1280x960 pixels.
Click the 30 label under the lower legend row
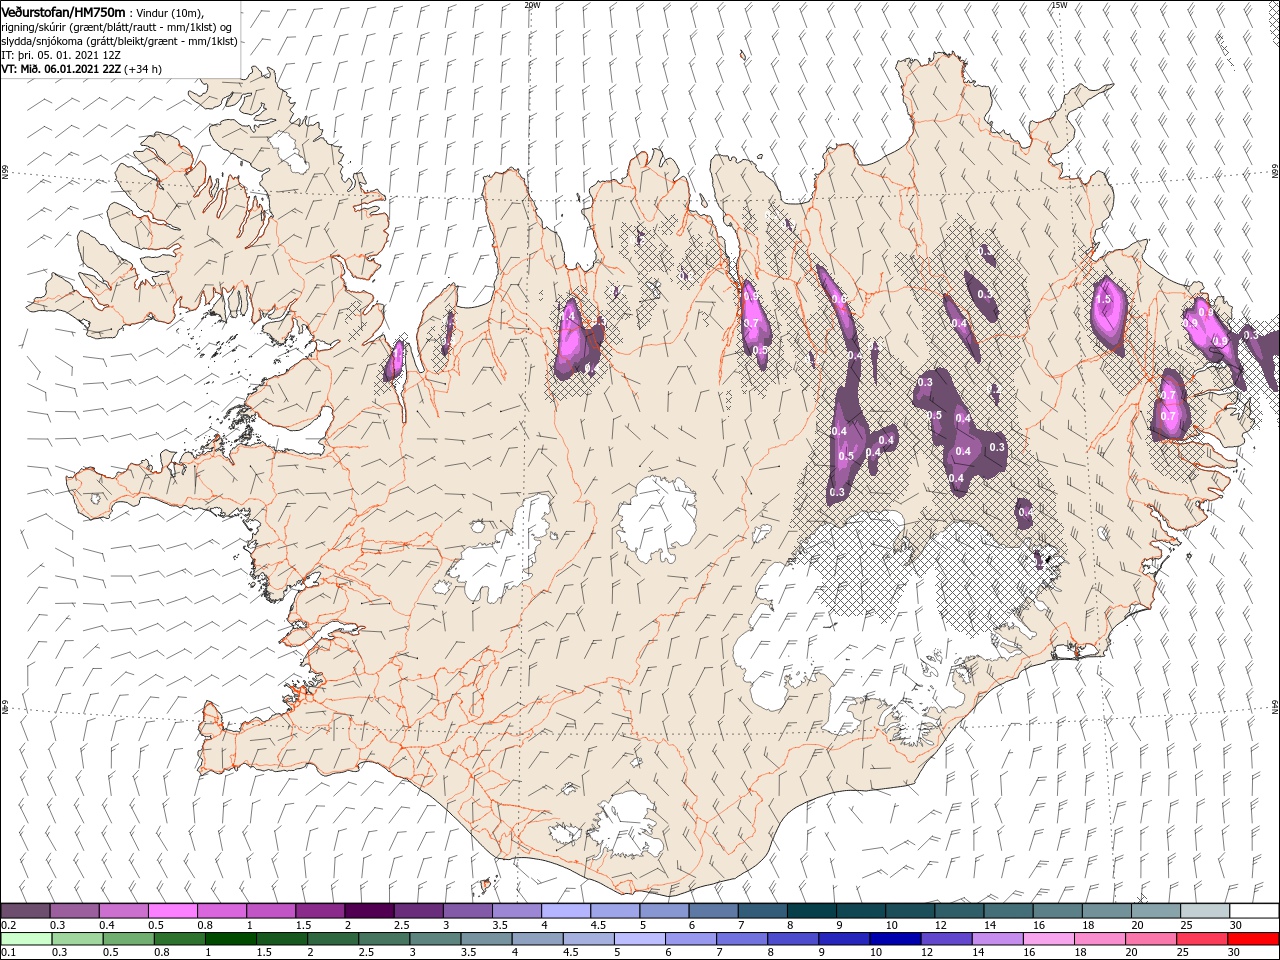pos(1233,953)
